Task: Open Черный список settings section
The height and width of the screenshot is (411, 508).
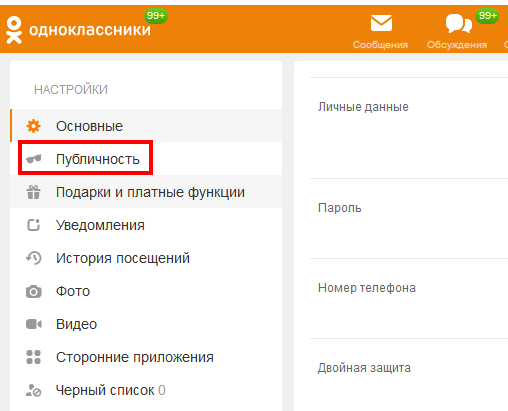Action: click(x=146, y=390)
